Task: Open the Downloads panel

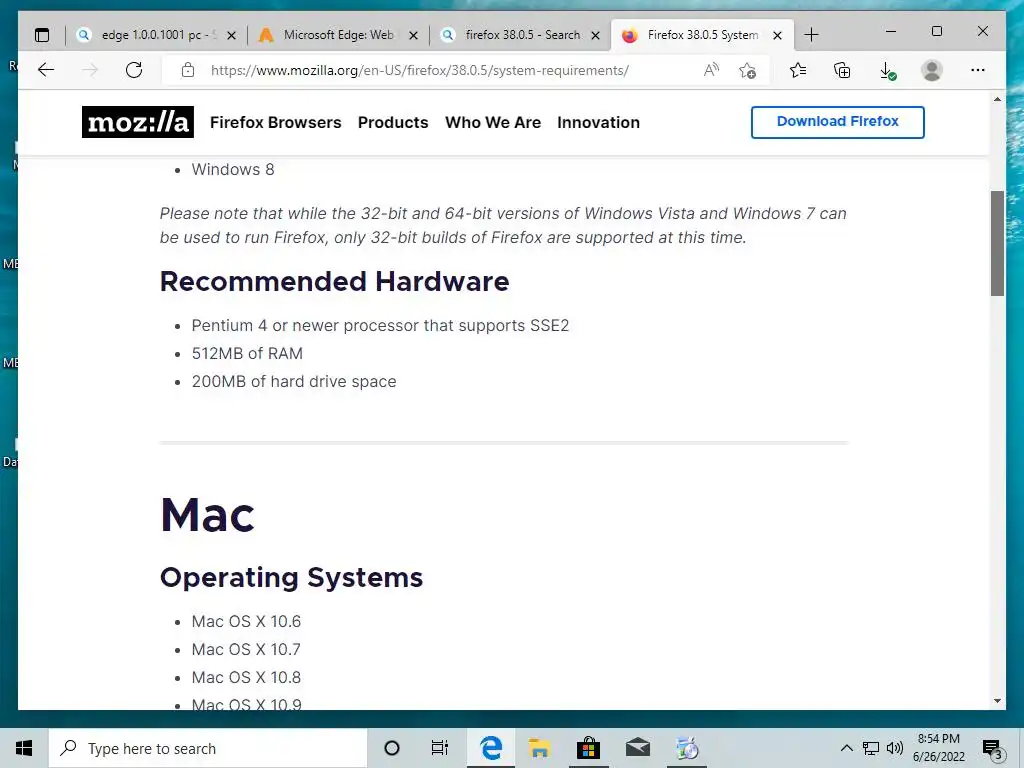Action: tap(887, 71)
